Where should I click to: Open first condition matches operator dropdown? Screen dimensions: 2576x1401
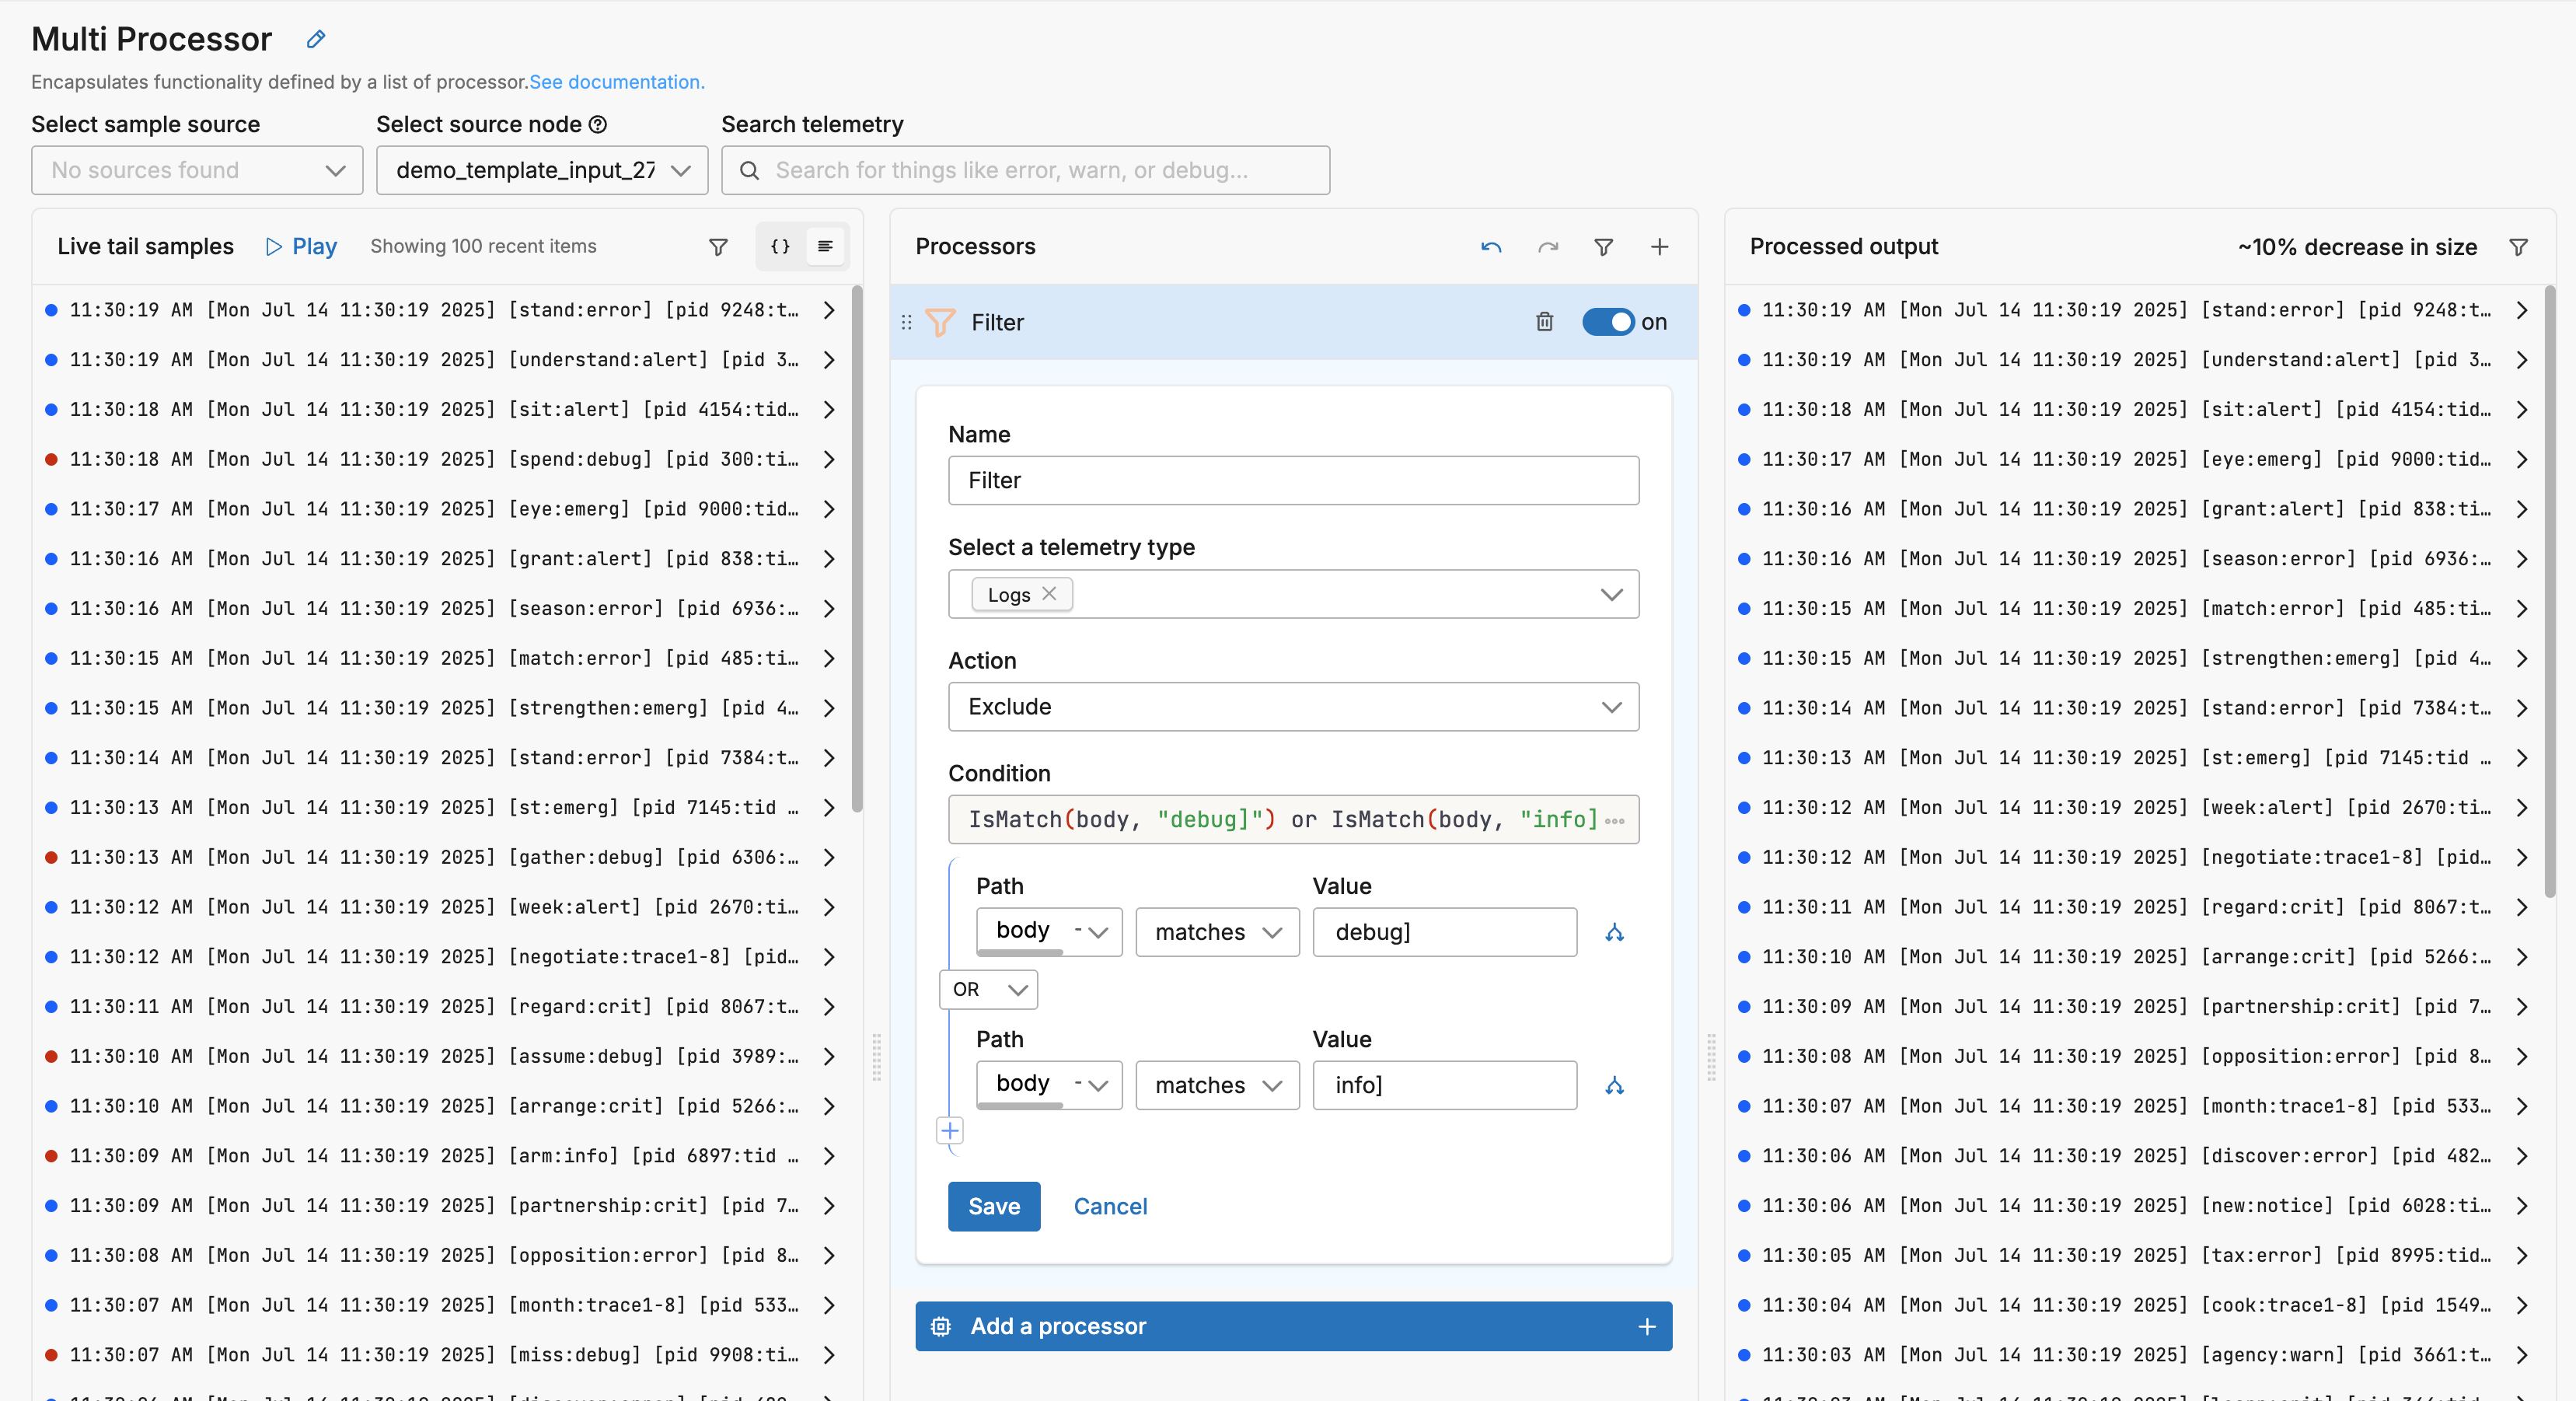1217,933
